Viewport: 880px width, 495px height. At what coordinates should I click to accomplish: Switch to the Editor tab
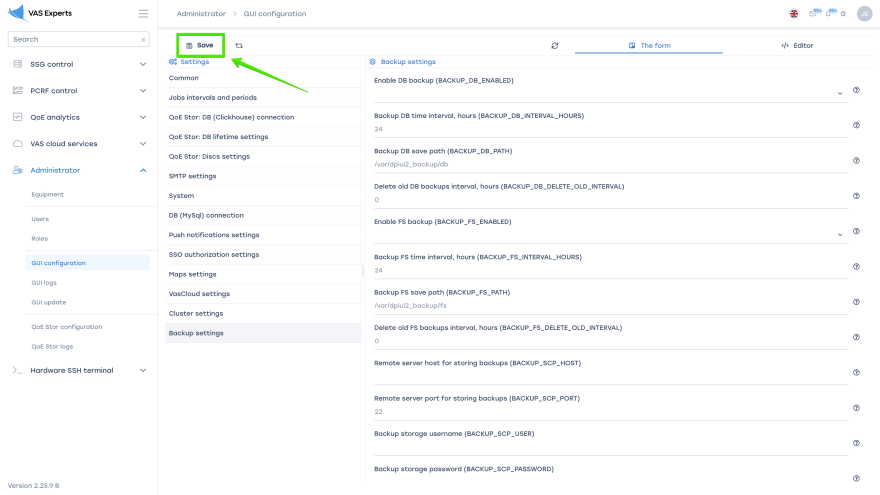[x=797, y=45]
